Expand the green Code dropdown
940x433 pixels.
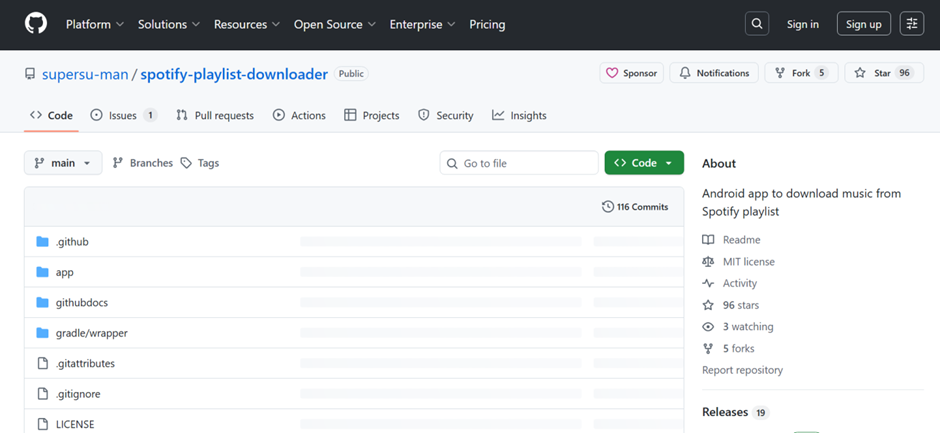644,163
